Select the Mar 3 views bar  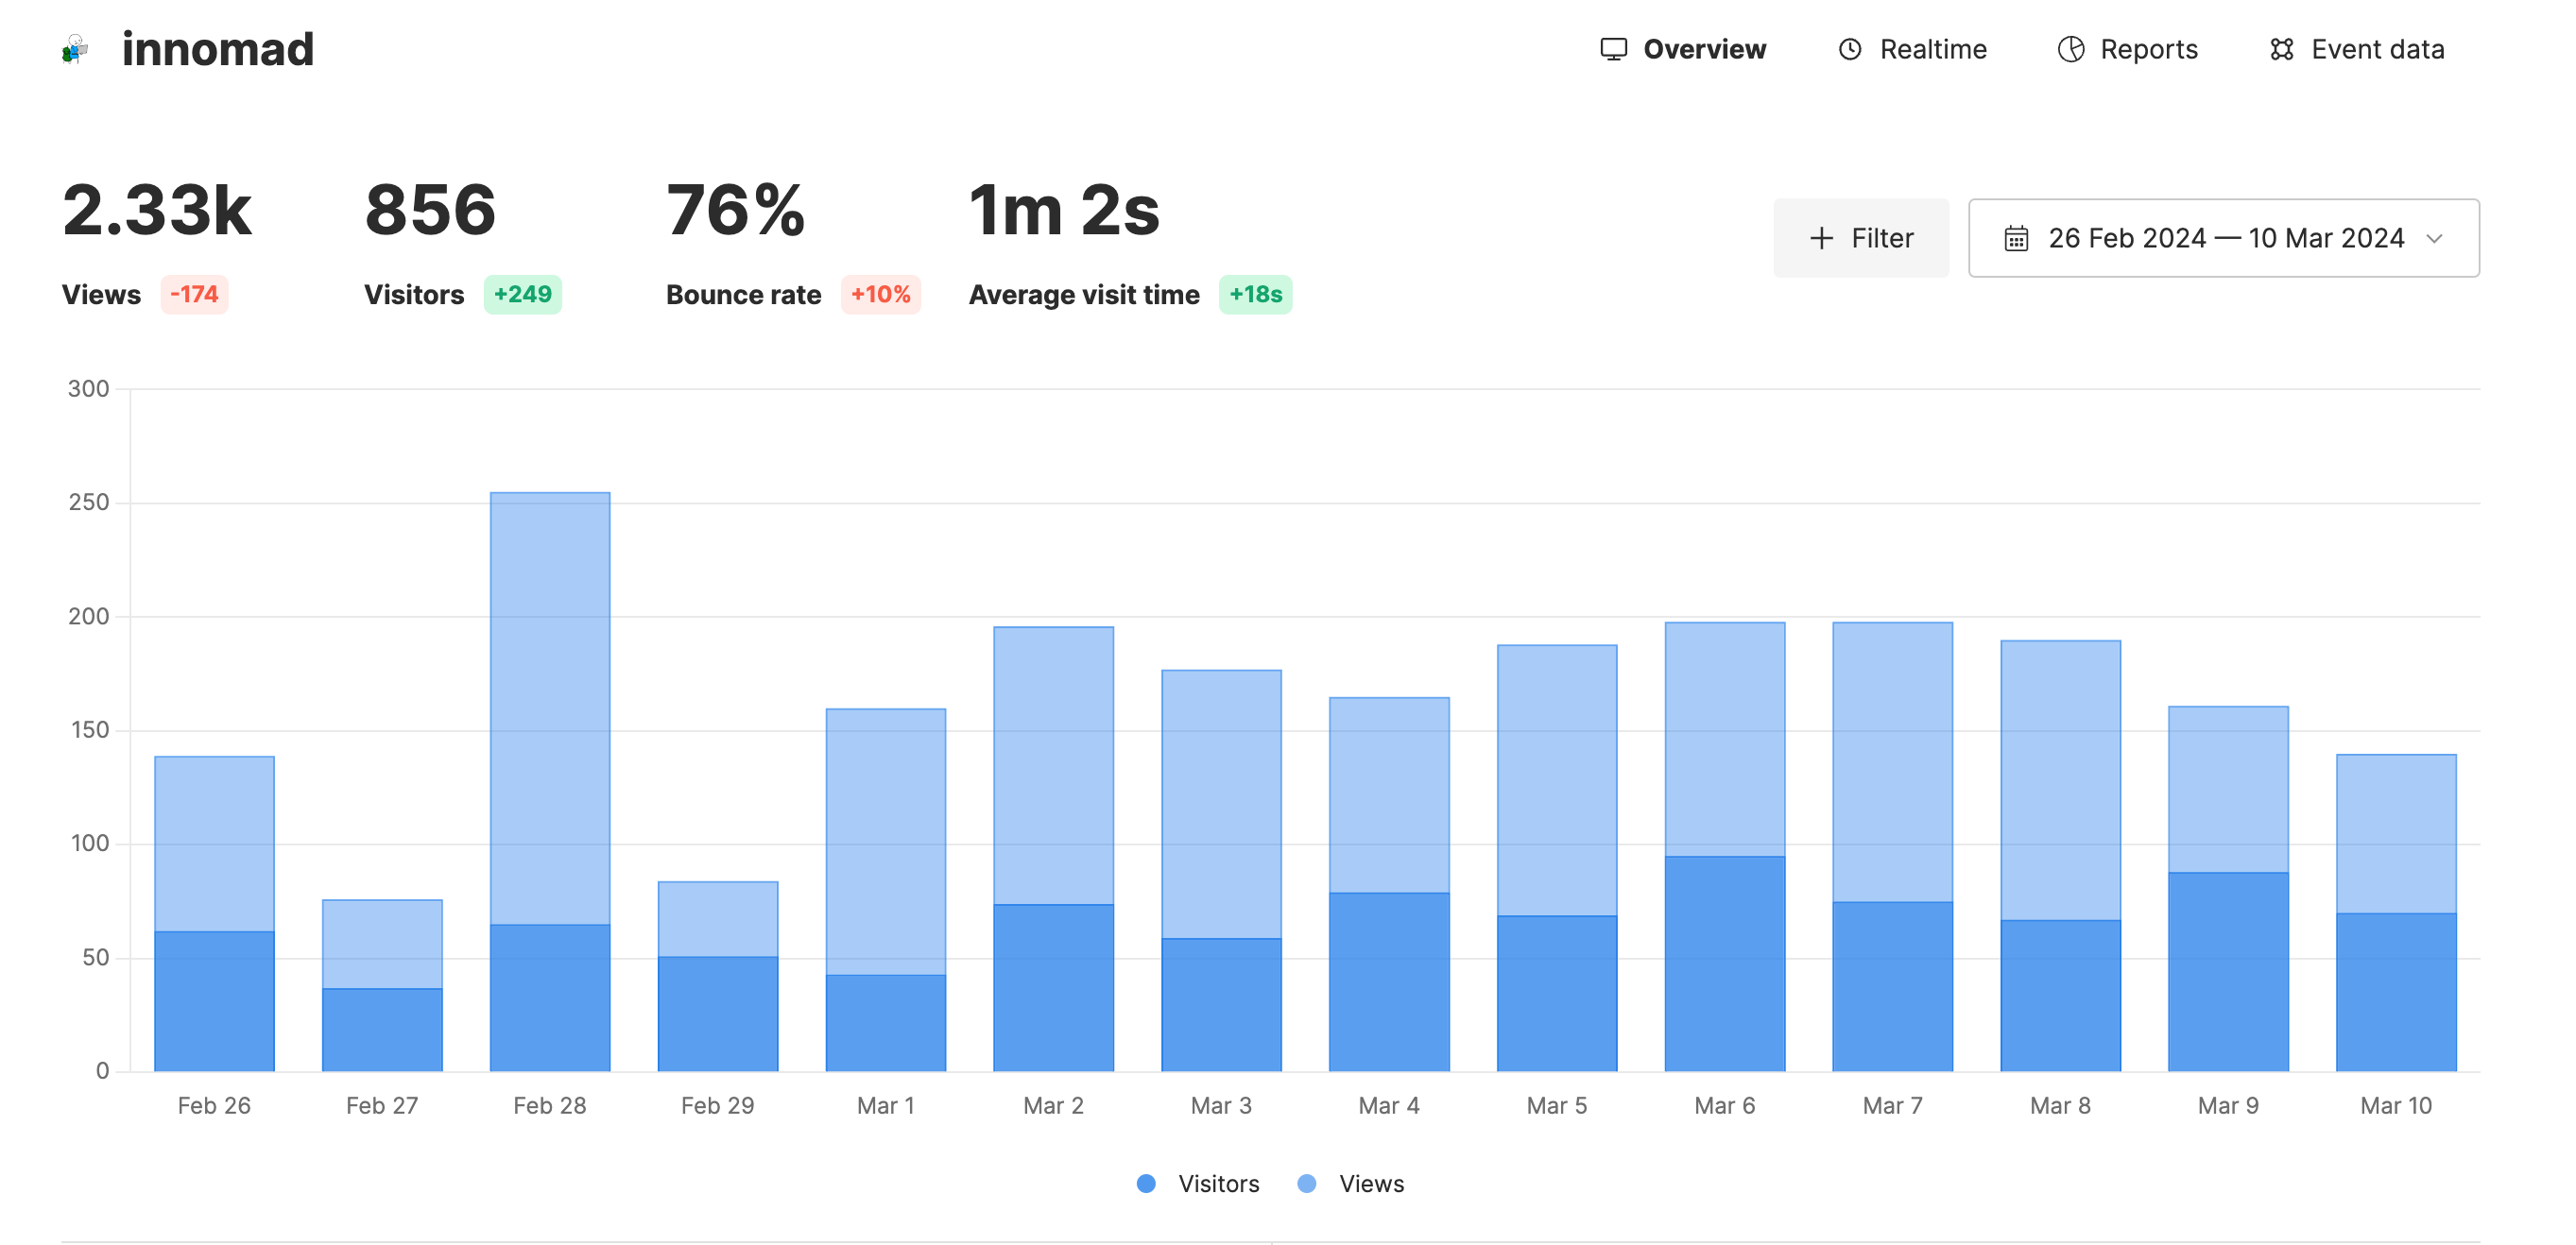pyautogui.click(x=1221, y=803)
